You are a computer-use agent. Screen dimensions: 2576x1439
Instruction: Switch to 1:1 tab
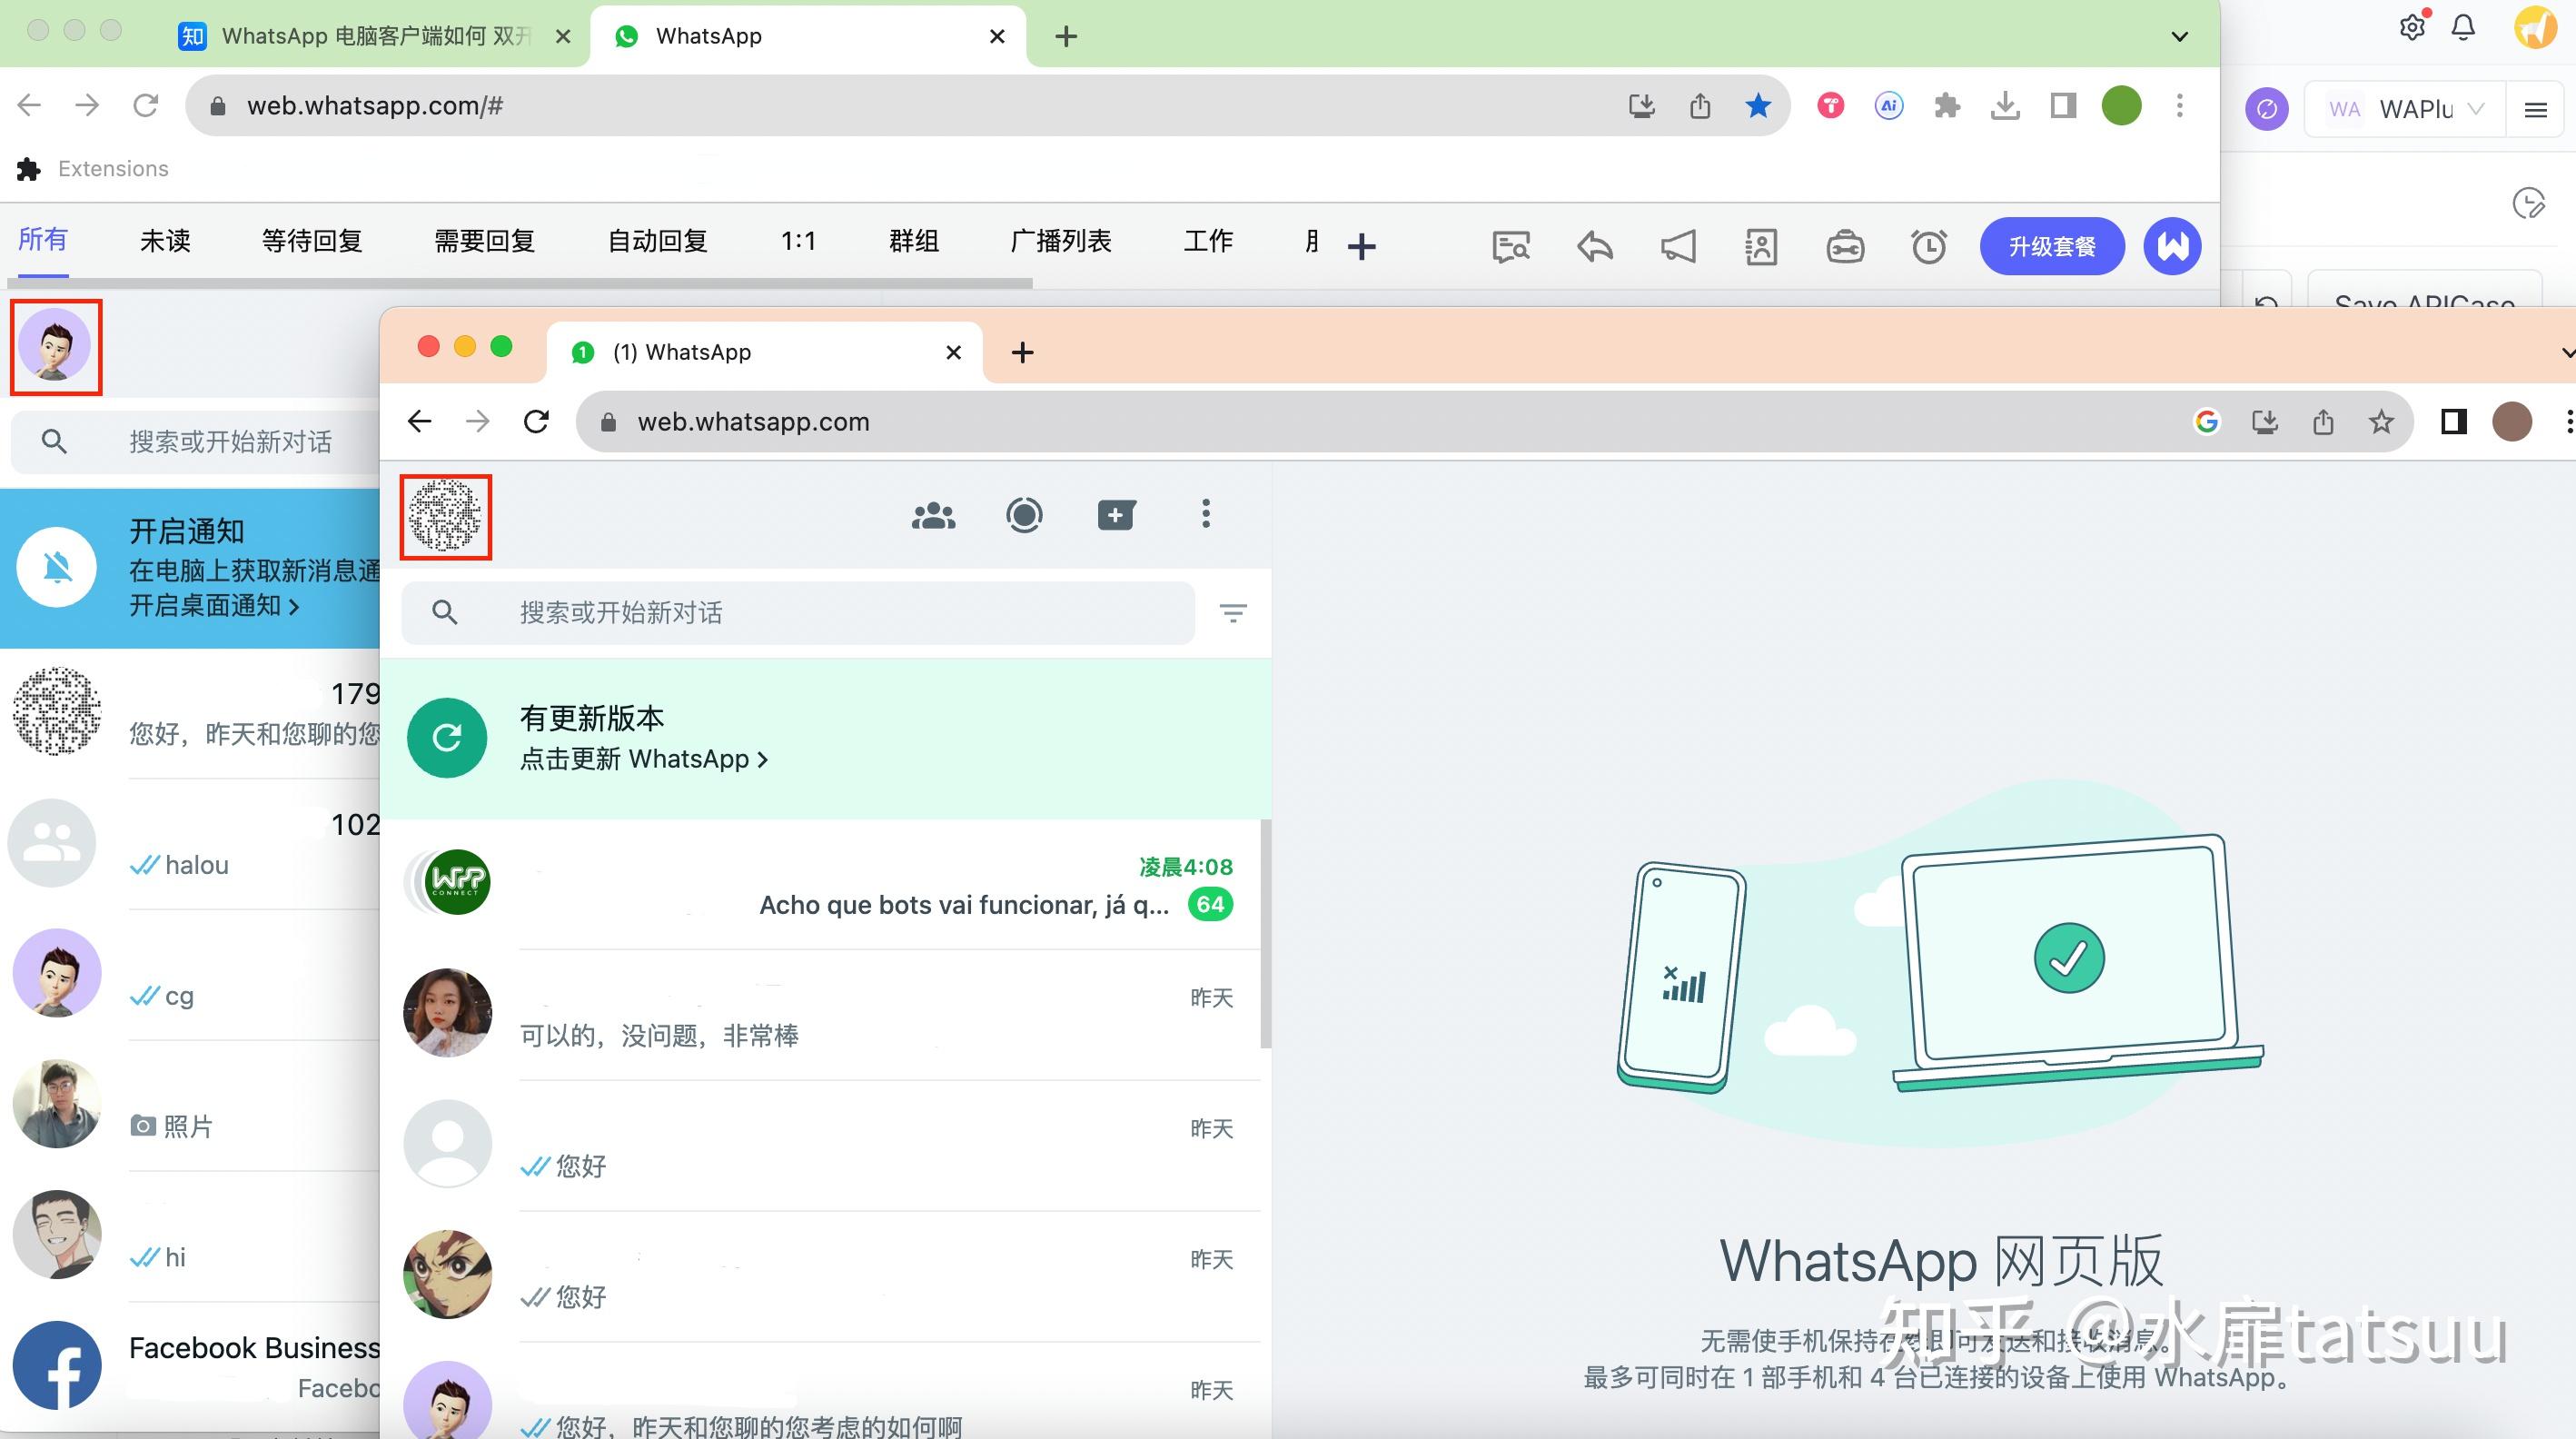tap(798, 241)
